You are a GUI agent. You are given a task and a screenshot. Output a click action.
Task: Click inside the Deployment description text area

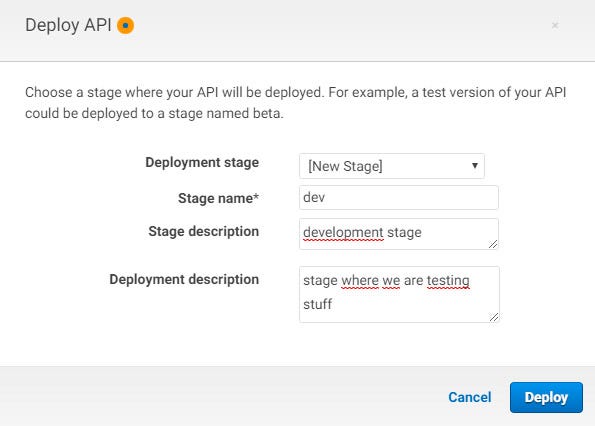399,294
